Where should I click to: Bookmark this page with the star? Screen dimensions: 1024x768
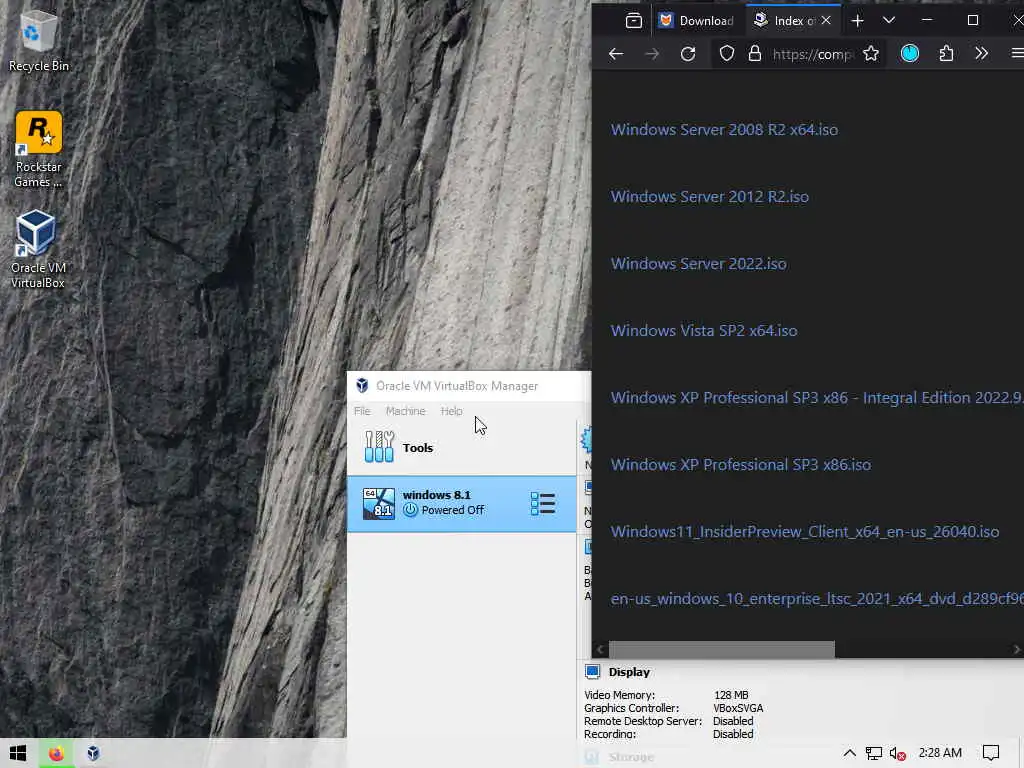coord(871,54)
